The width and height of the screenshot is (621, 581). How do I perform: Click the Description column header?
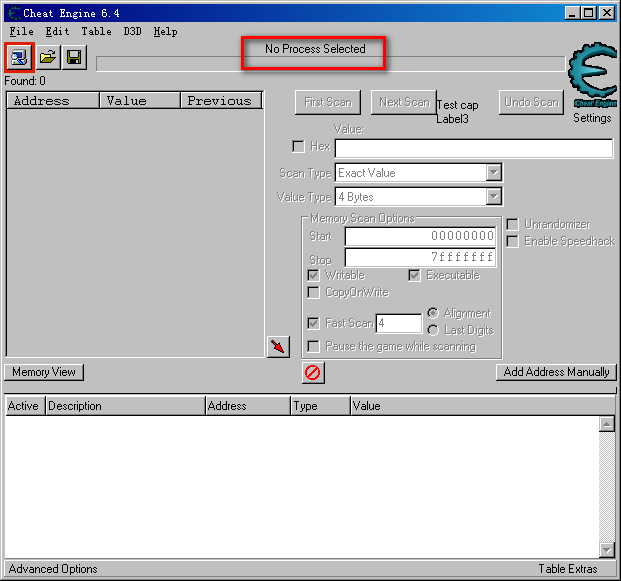(126, 406)
